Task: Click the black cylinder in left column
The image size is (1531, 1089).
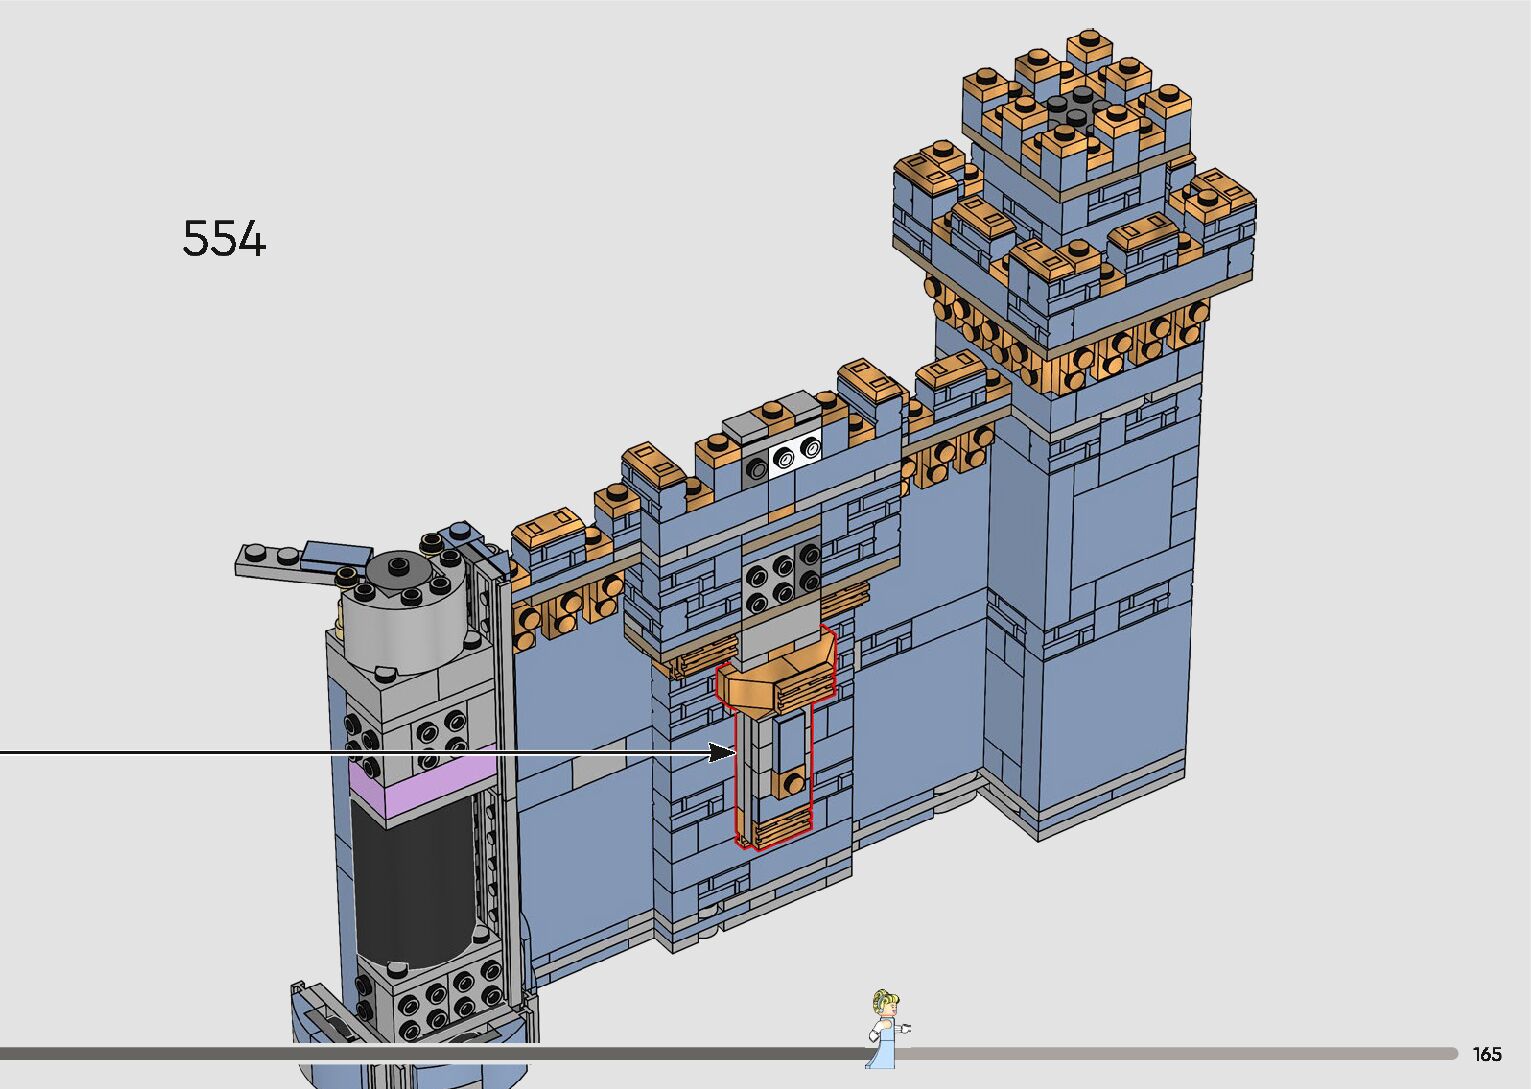Action: [x=412, y=880]
